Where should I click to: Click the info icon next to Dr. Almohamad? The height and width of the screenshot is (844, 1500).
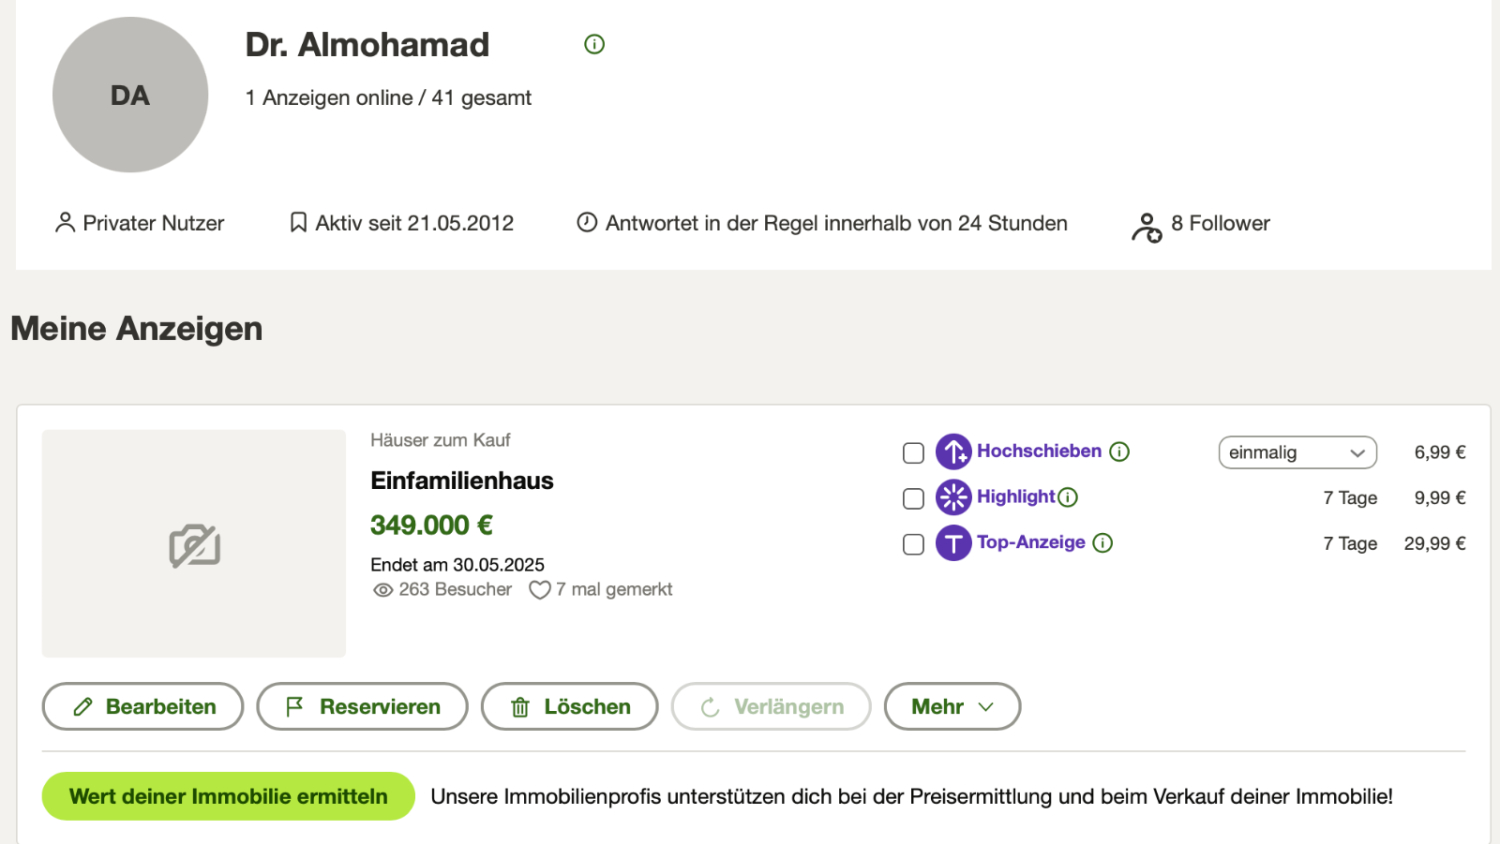click(594, 44)
